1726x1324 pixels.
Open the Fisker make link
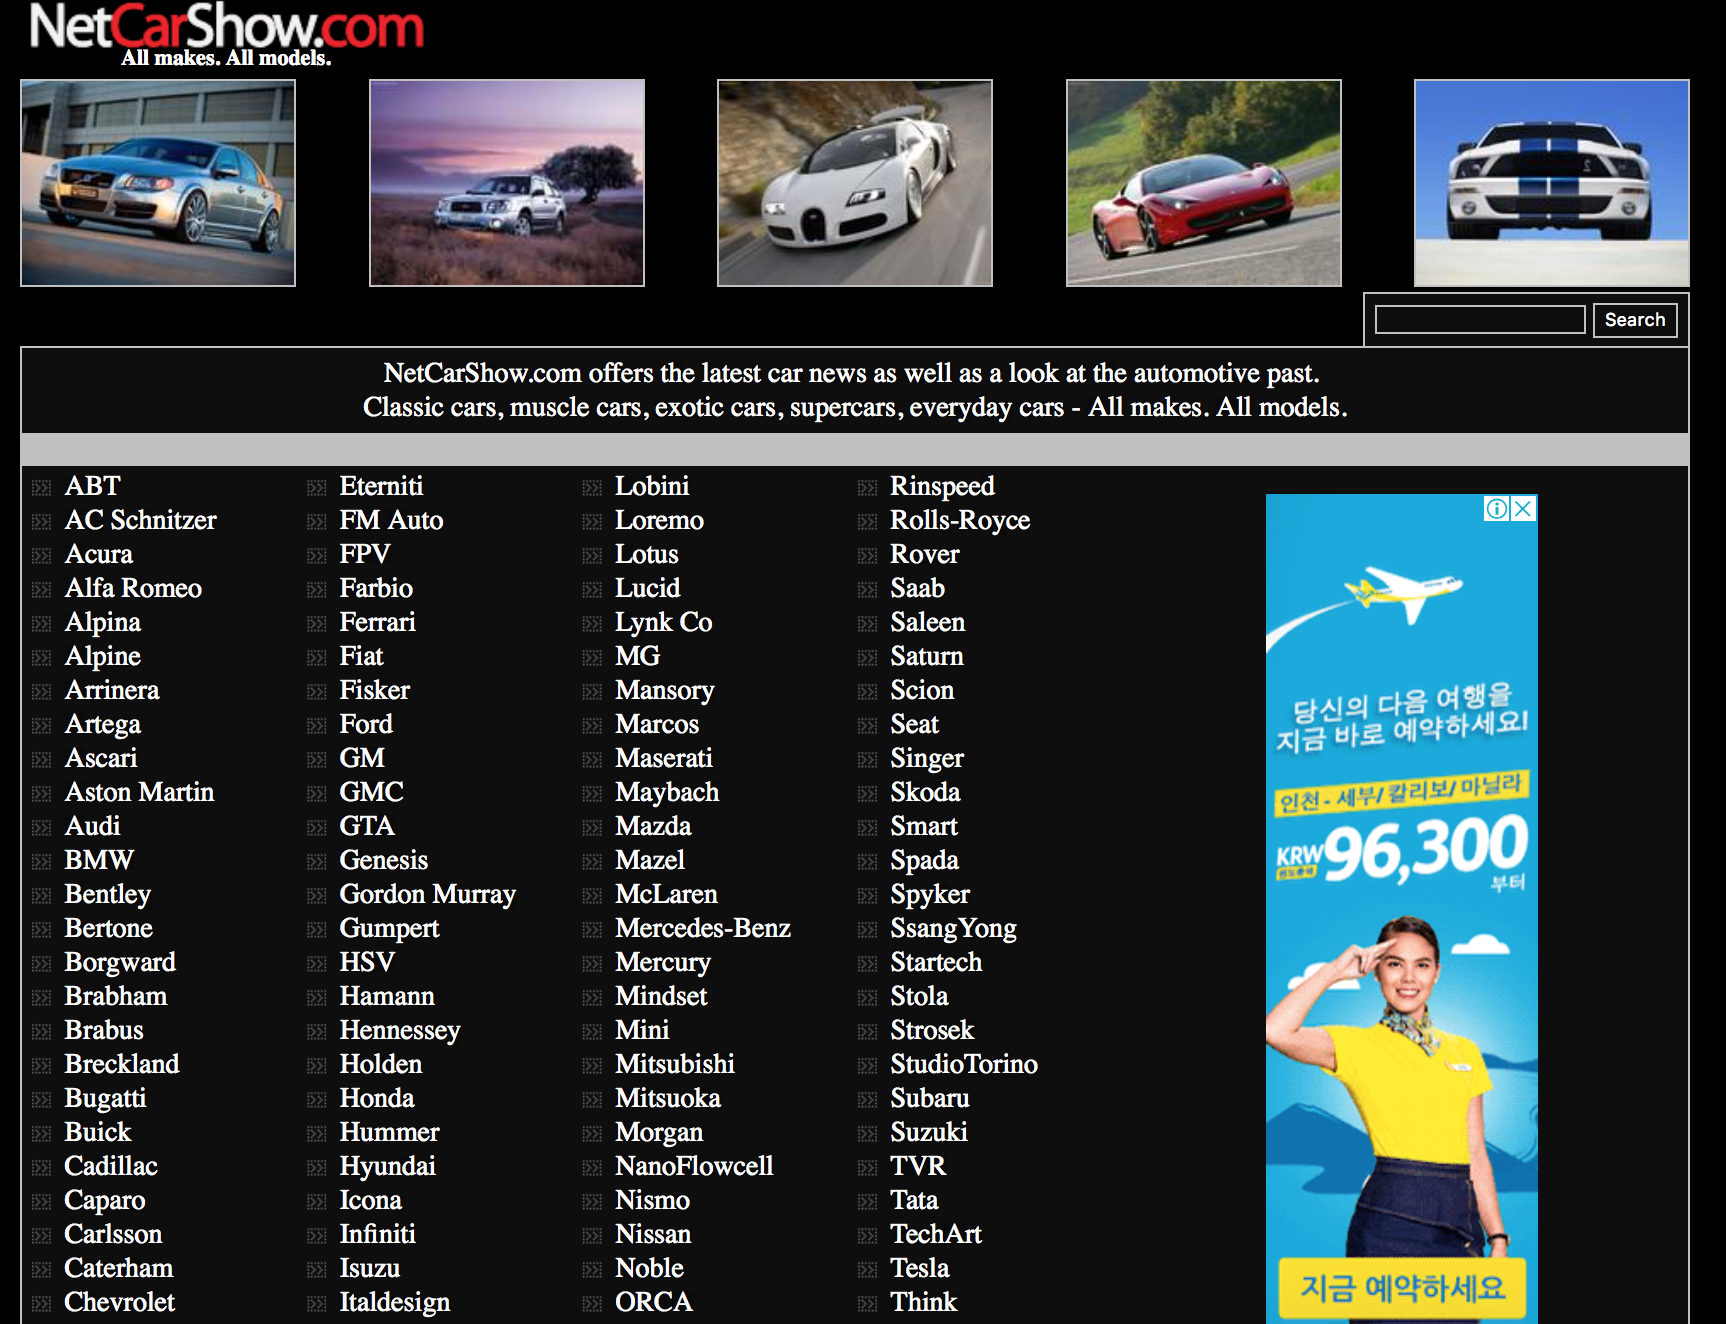(x=375, y=690)
